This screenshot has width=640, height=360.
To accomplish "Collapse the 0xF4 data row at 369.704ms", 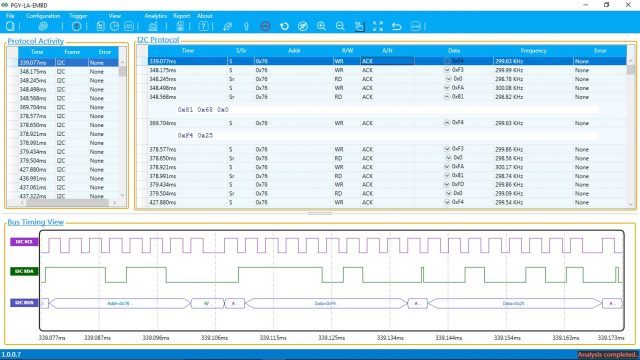I will [x=447, y=123].
